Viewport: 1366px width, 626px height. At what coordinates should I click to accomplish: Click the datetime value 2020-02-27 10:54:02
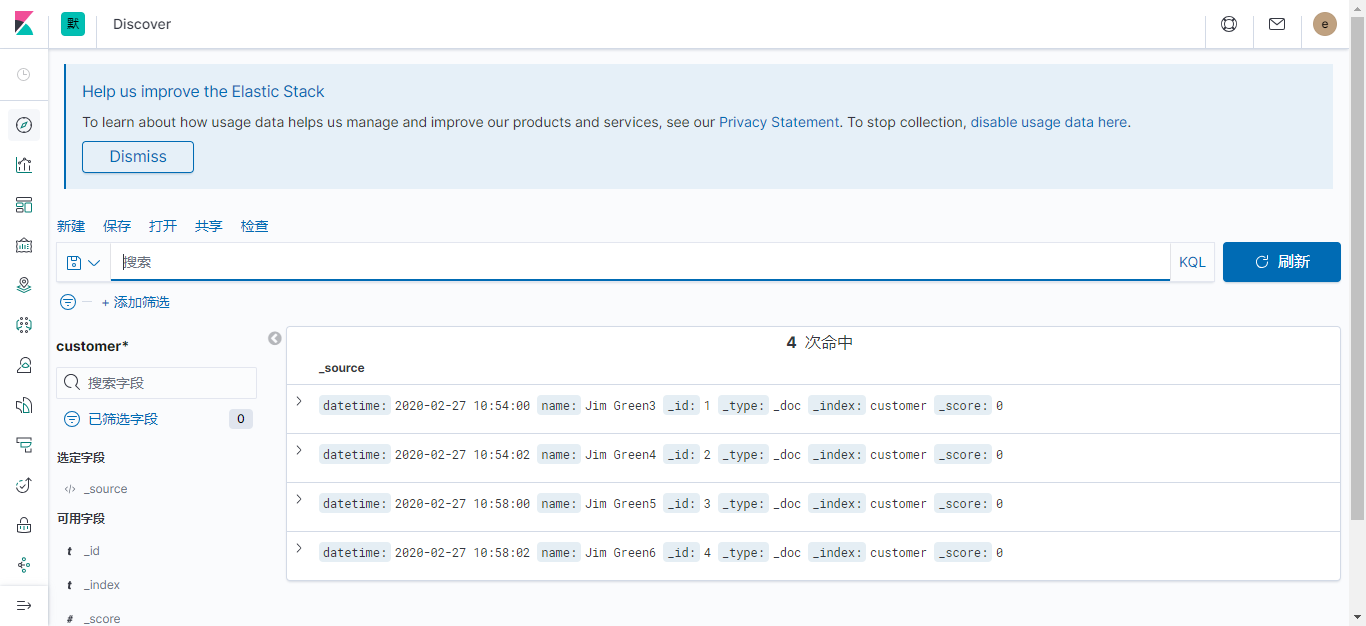click(x=462, y=455)
